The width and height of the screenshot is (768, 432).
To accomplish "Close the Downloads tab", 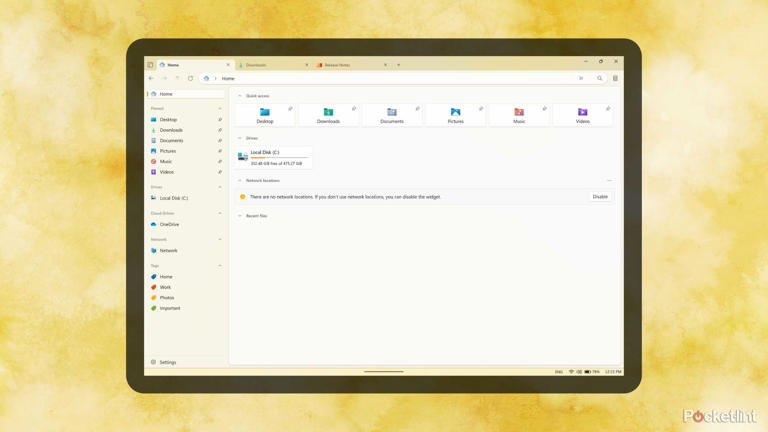I will (307, 65).
